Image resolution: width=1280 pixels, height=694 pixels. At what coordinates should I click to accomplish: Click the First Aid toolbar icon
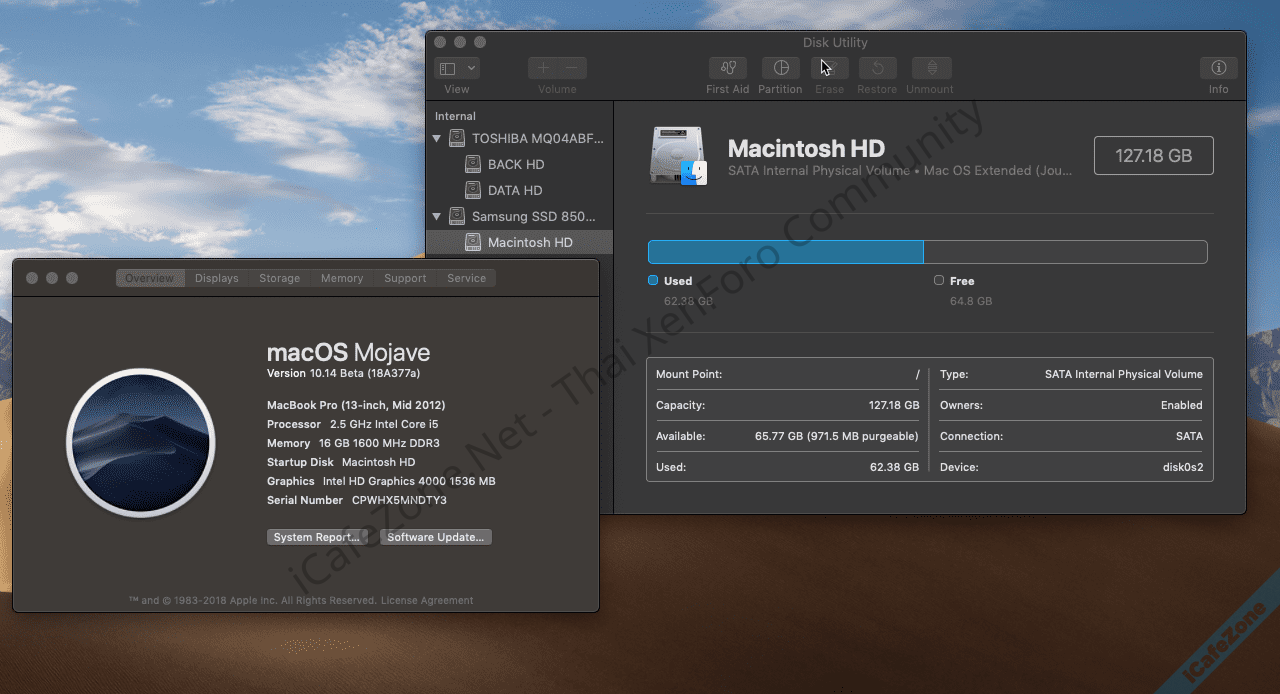[727, 68]
